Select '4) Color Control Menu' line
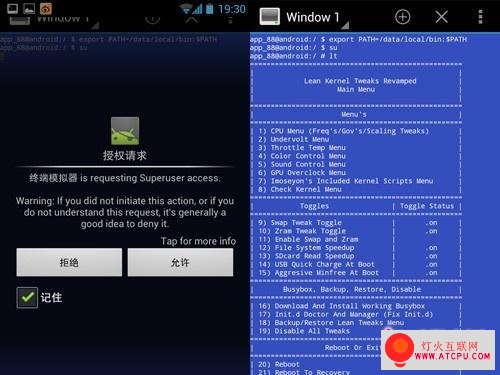The width and height of the screenshot is (500, 375). click(x=302, y=156)
